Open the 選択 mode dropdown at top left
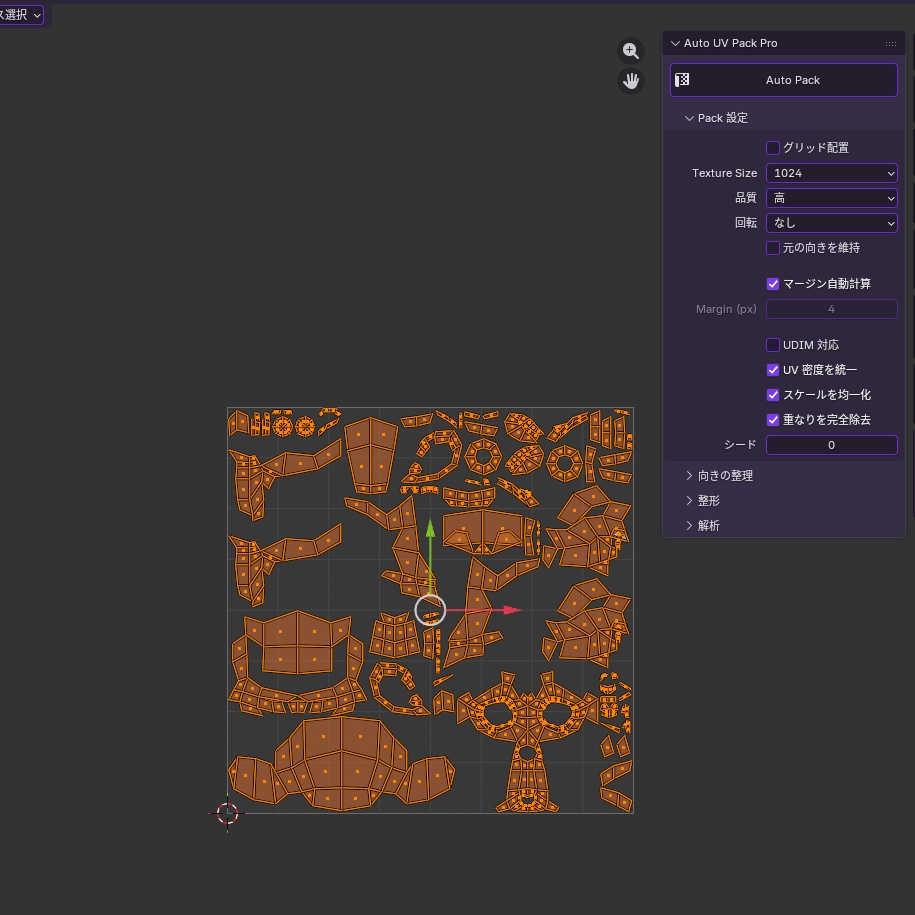Screen dimensions: 915x915 pyautogui.click(x=21, y=15)
